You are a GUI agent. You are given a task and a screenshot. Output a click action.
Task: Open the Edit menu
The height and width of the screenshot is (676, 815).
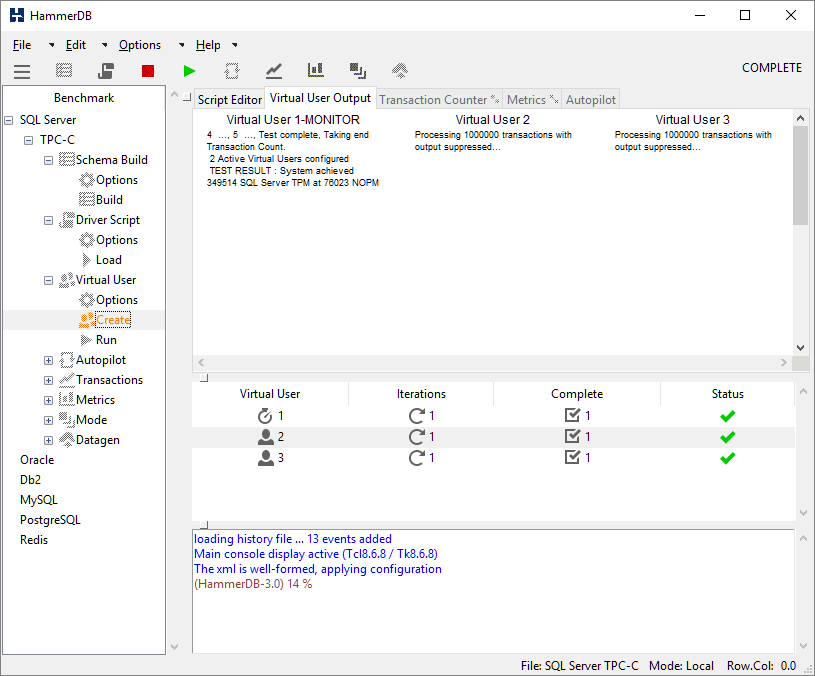coord(76,45)
